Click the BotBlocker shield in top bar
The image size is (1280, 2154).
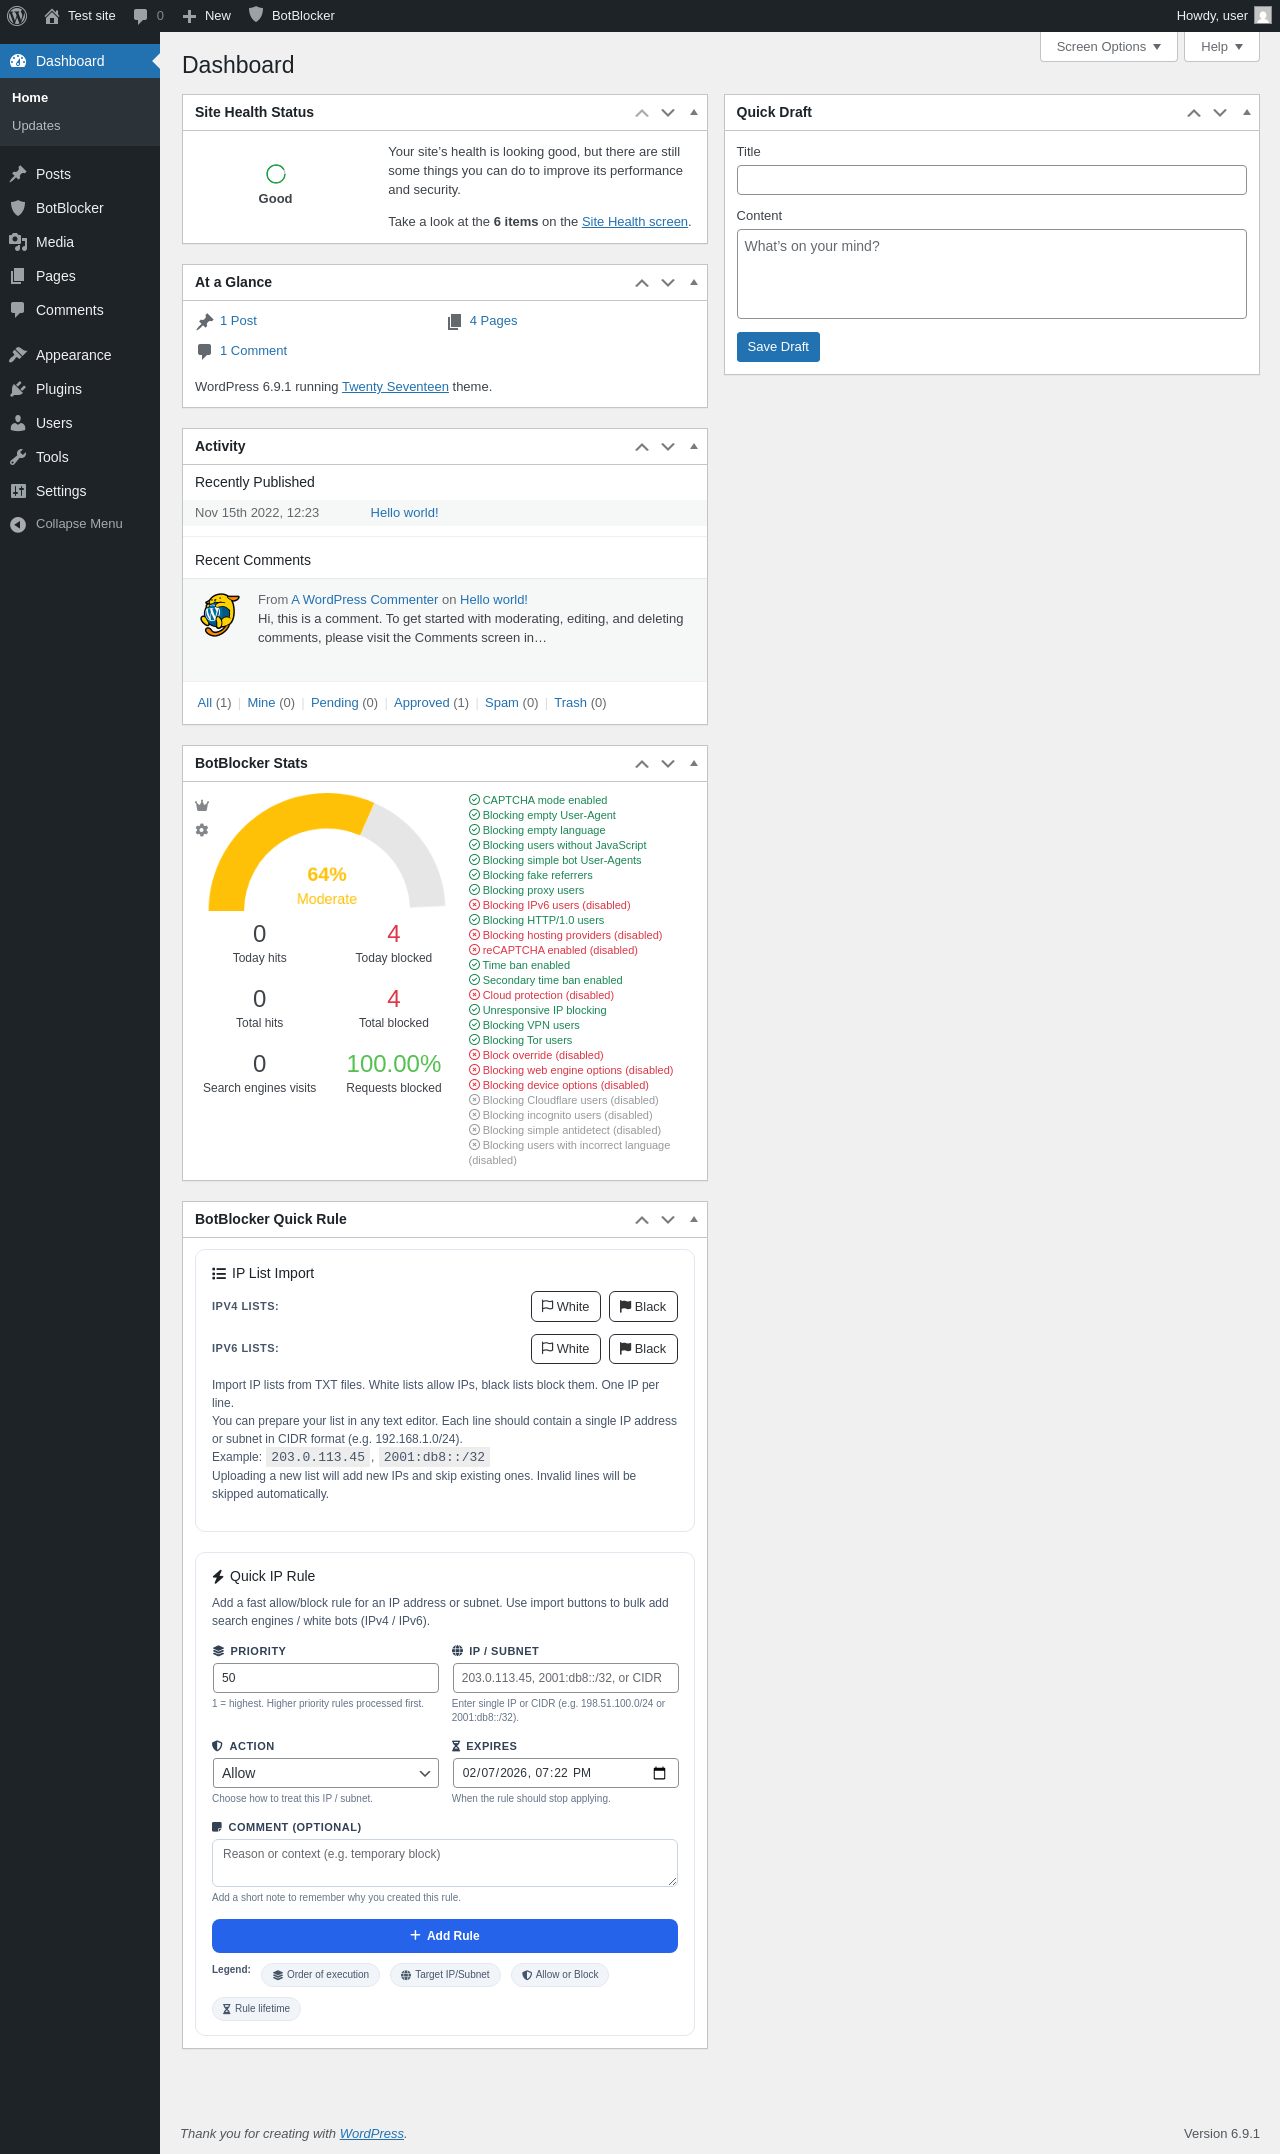[256, 15]
